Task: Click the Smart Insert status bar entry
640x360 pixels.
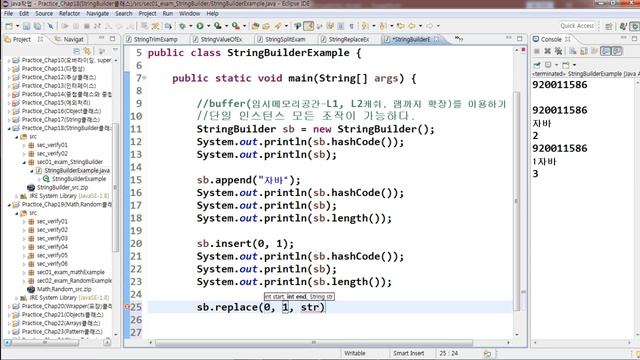Action: [409, 353]
